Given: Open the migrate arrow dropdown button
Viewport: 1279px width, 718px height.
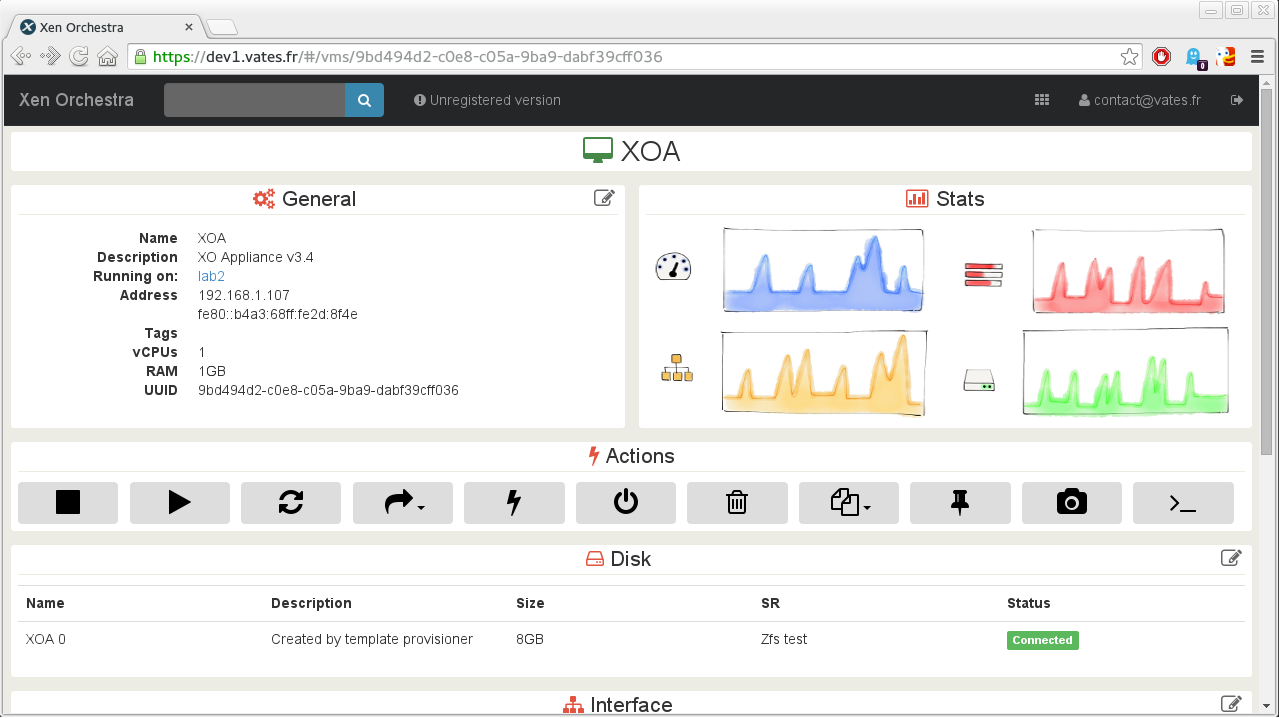Looking at the screenshot, I should [403, 503].
